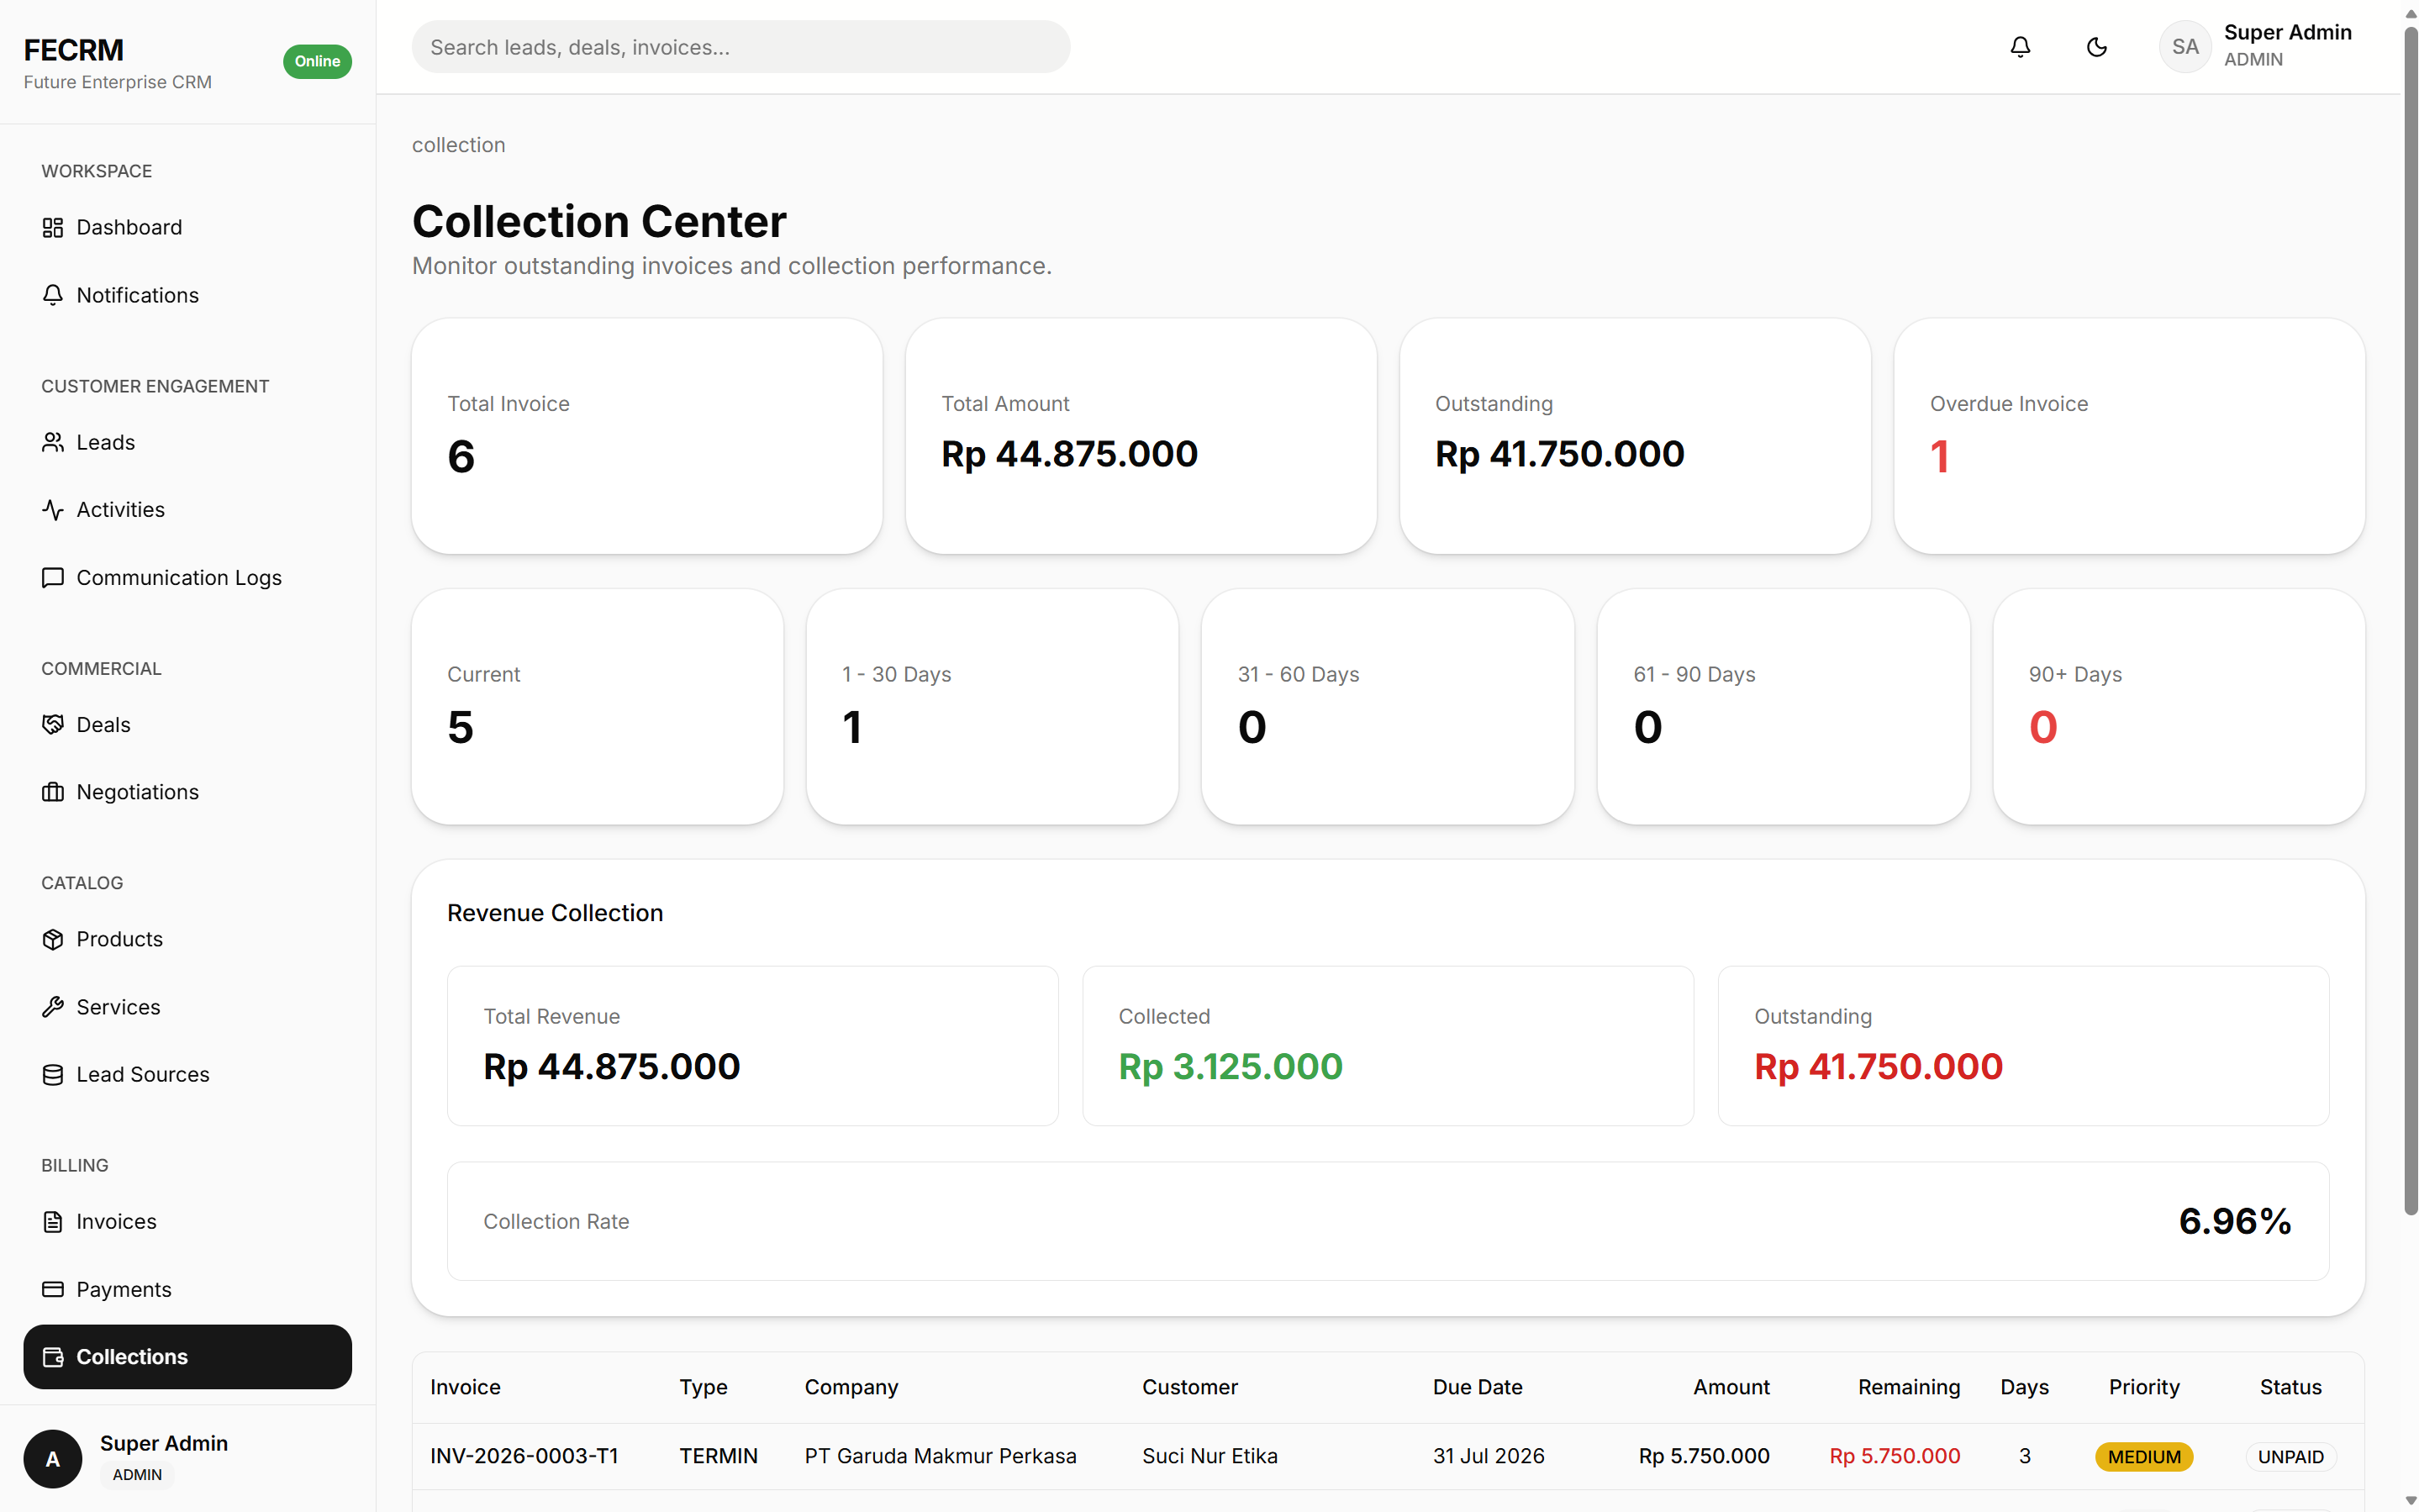Click the Due Date column header
Screen dimensions: 2419x1512
[x=1477, y=1387]
